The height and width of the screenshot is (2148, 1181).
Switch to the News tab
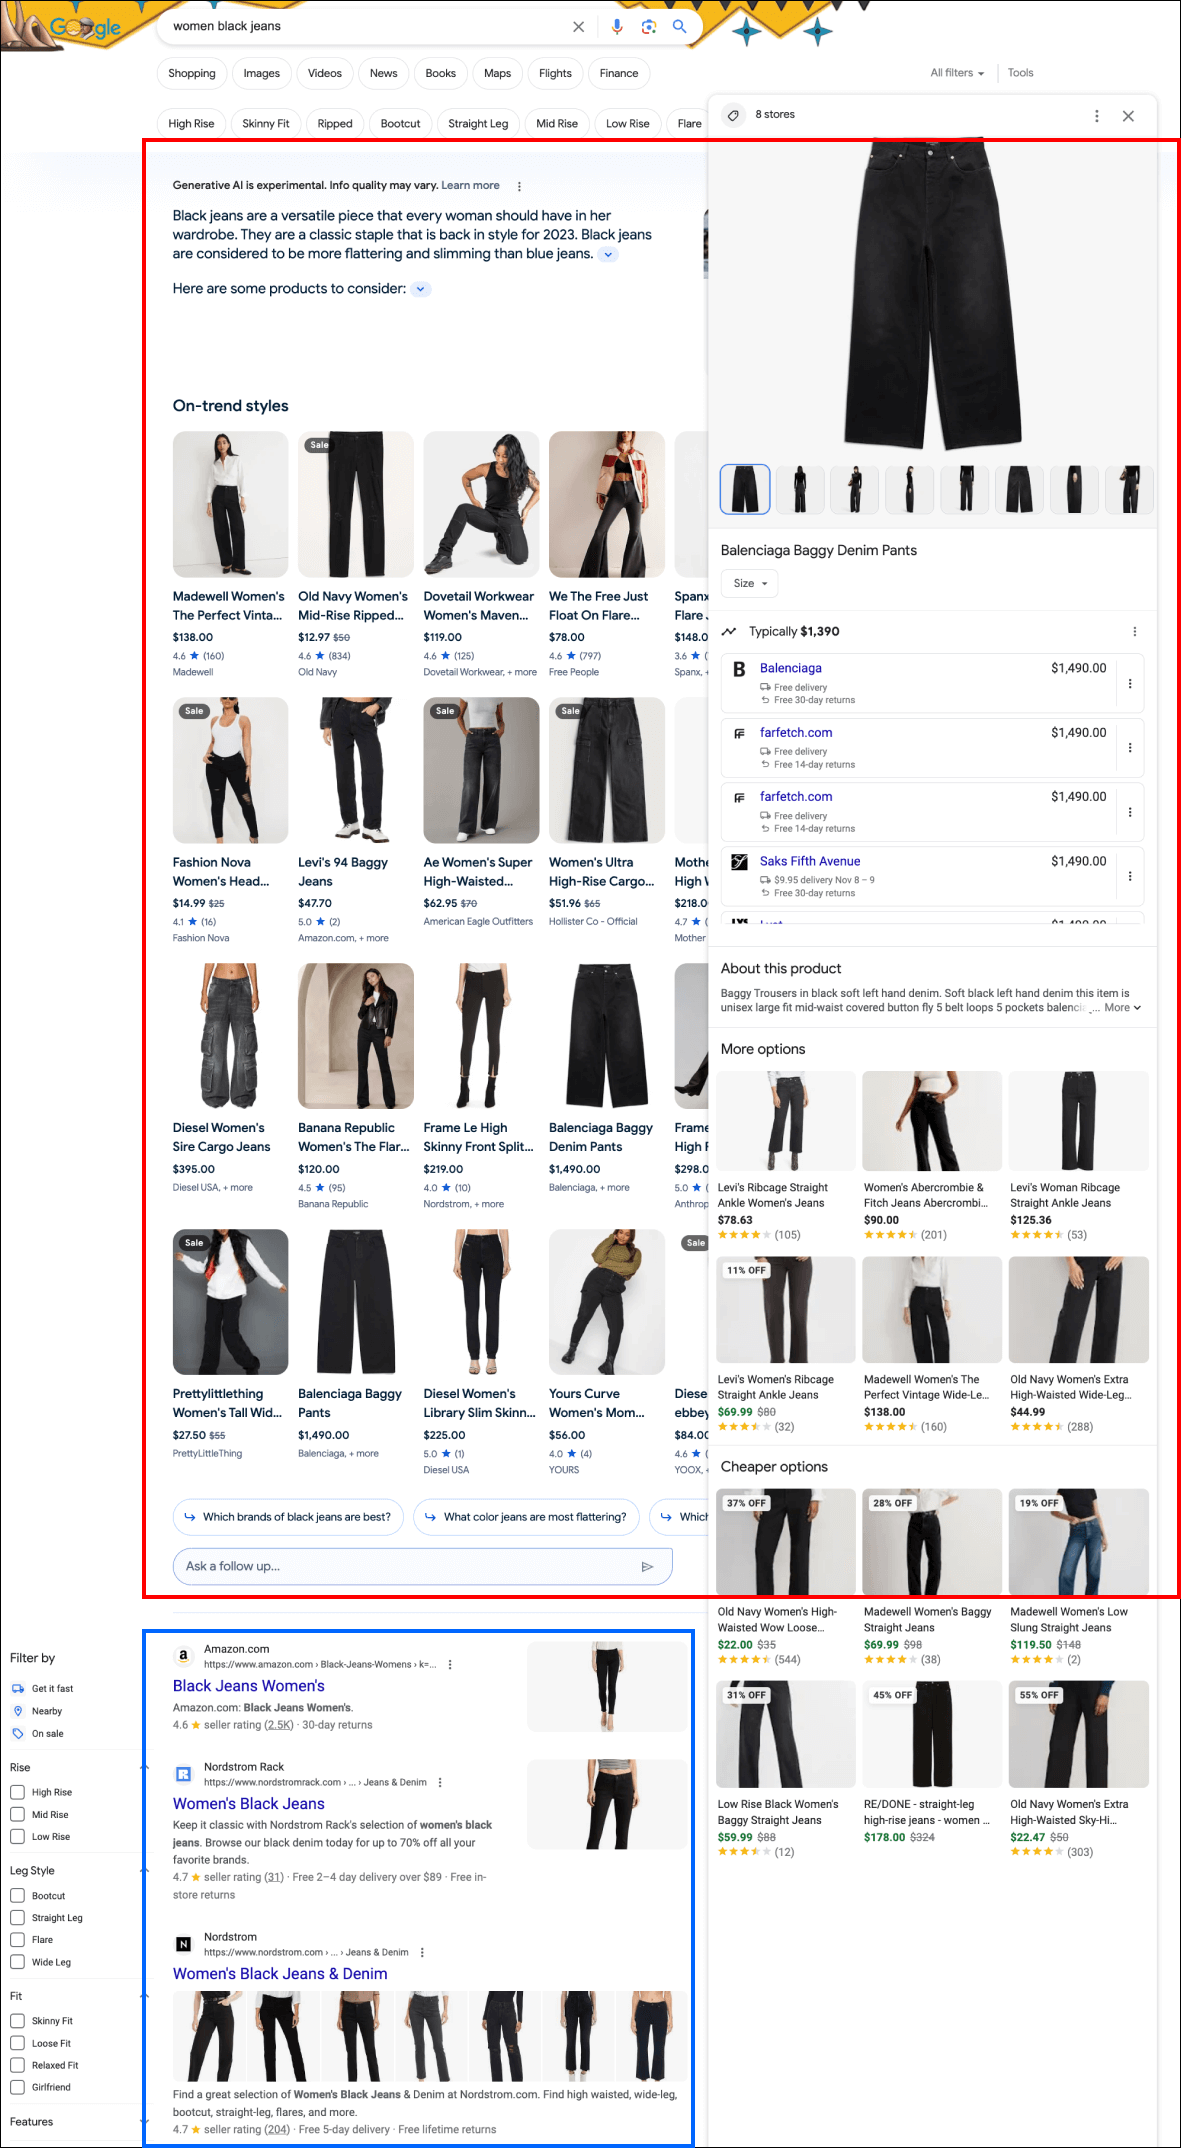tap(384, 74)
